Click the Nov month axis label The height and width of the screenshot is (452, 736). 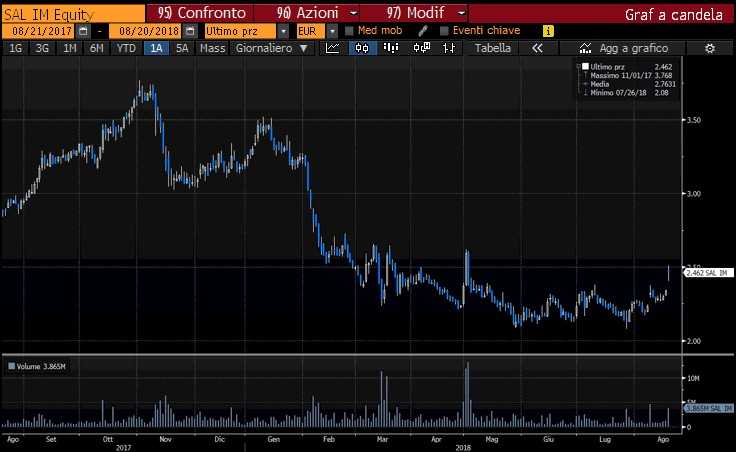[x=165, y=439]
